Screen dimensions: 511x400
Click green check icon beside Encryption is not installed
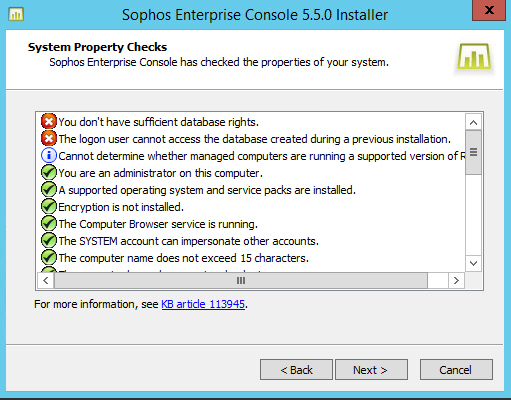tap(49, 206)
